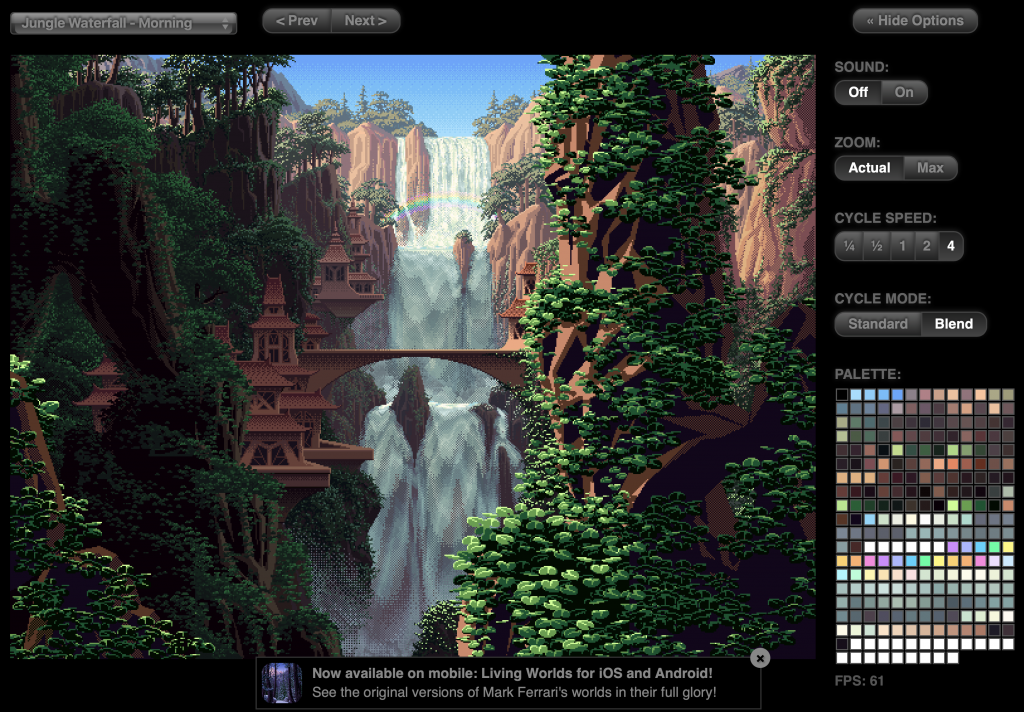The height and width of the screenshot is (712, 1024).
Task: Set zoom to Max
Action: click(930, 168)
